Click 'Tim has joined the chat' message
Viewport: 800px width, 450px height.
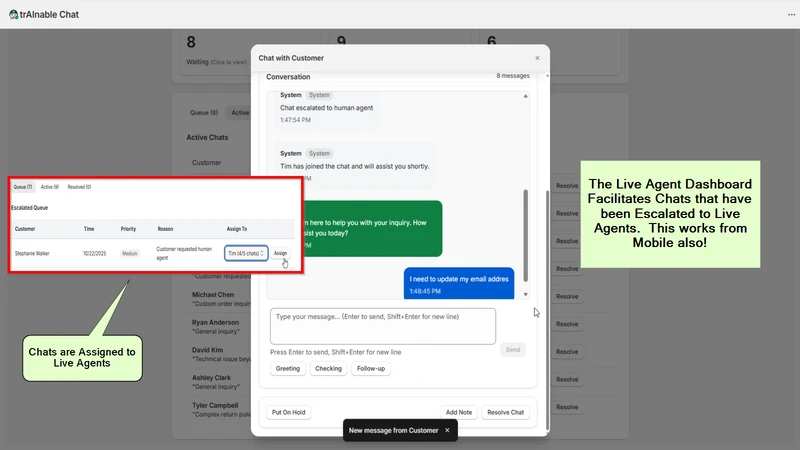pos(355,166)
